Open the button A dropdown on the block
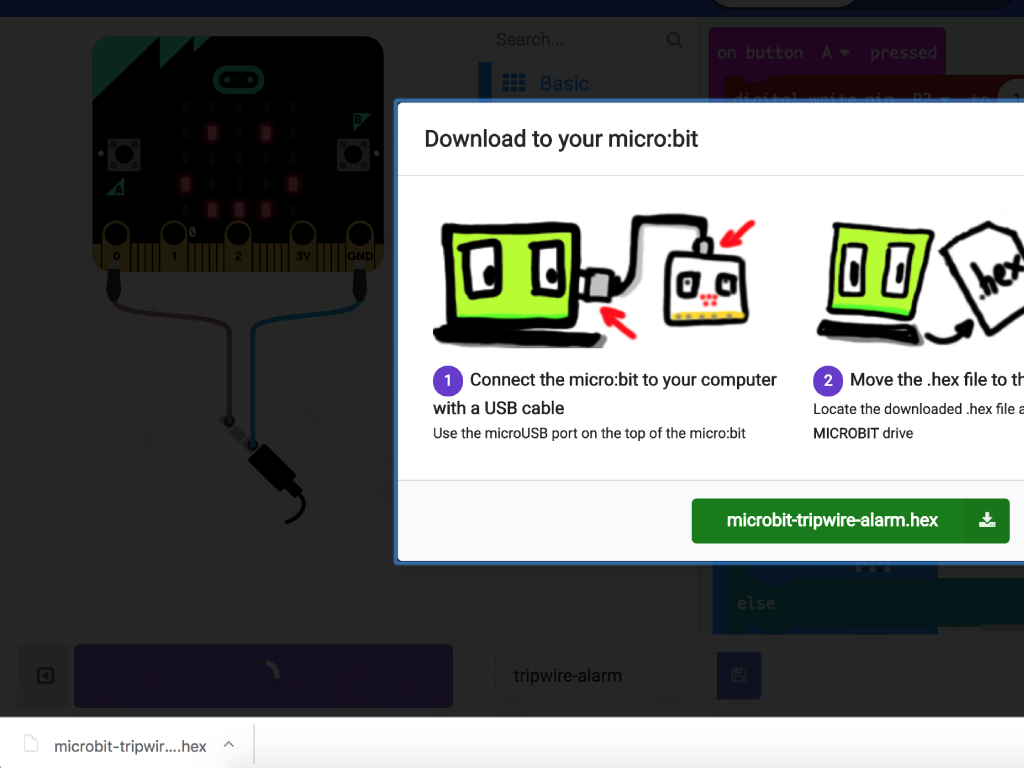 [836, 53]
